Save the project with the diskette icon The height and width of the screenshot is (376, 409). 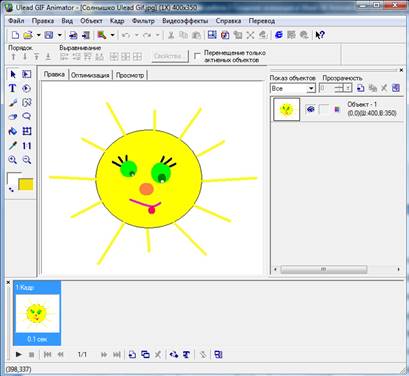(49, 35)
